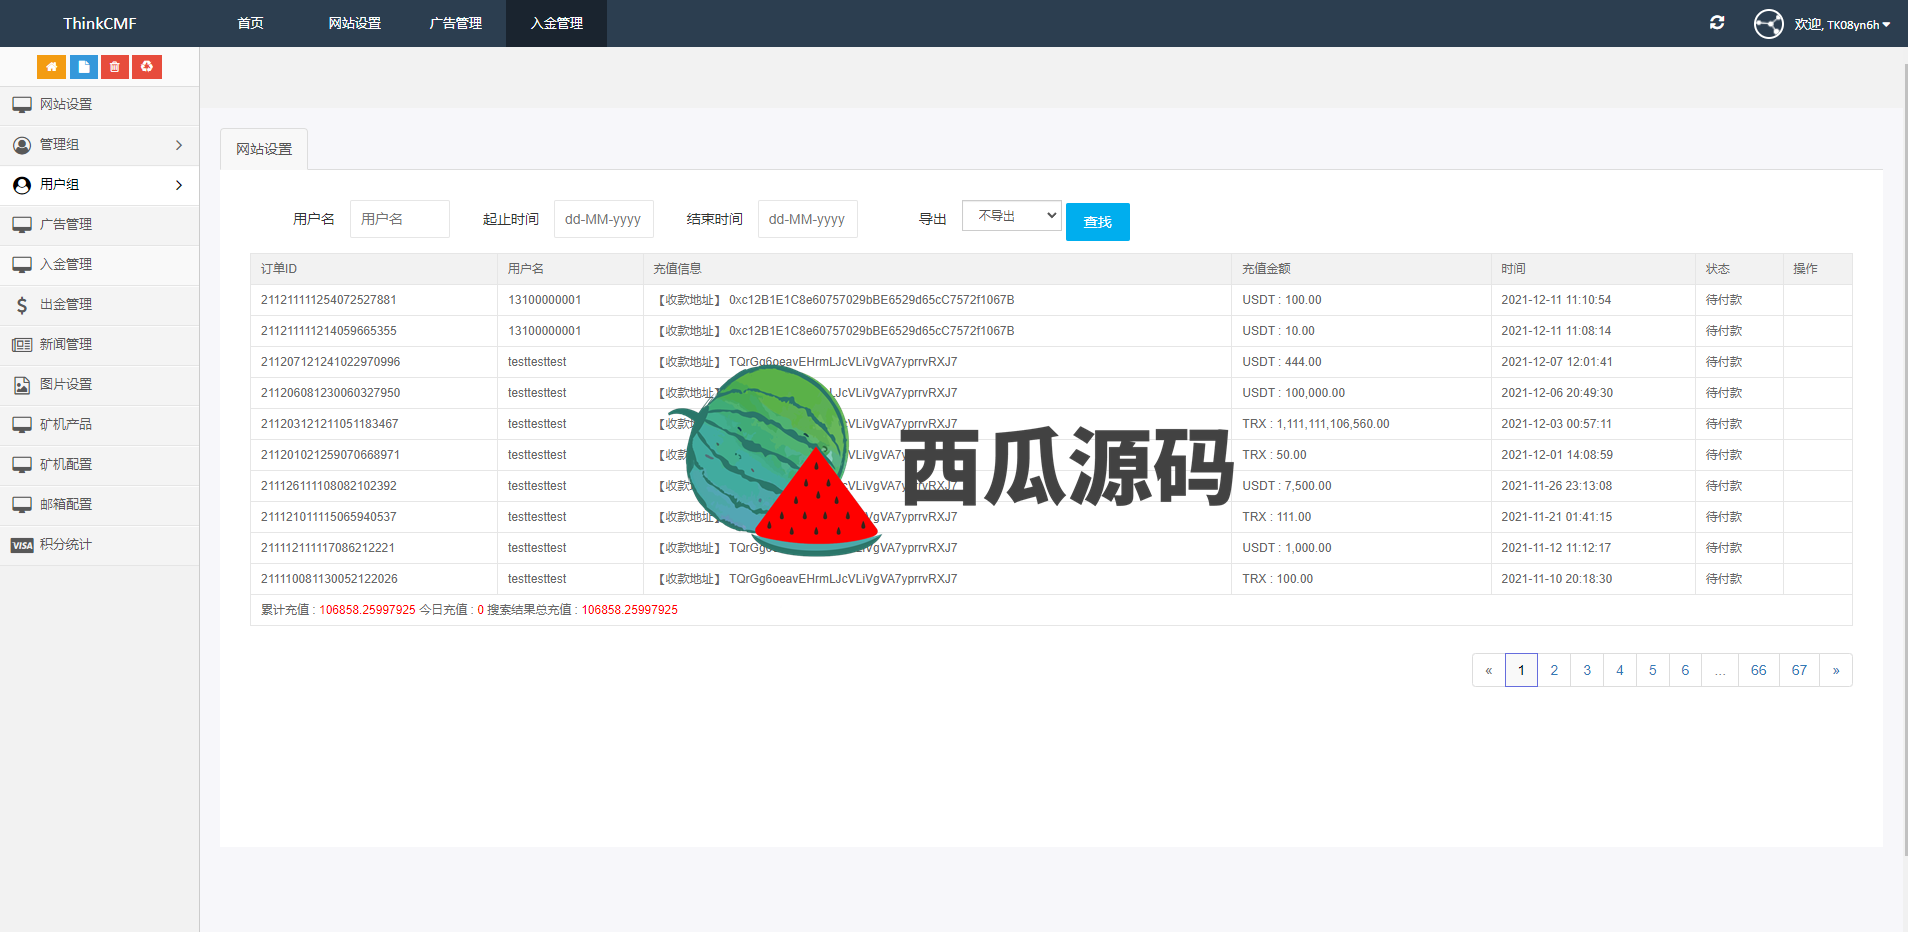Click the monitor icon beside 邮箱配置
The height and width of the screenshot is (932, 1908).
[x=22, y=505]
